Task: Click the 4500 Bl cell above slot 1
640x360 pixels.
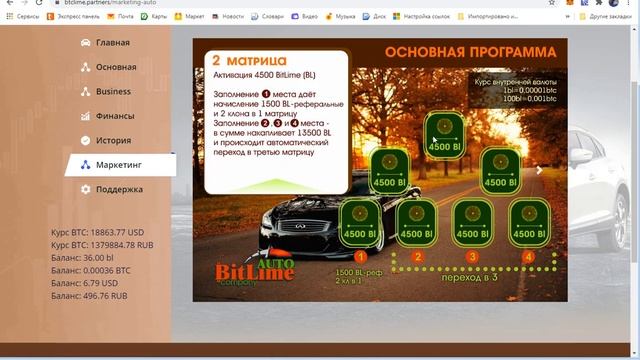Action: pyautogui.click(x=360, y=223)
